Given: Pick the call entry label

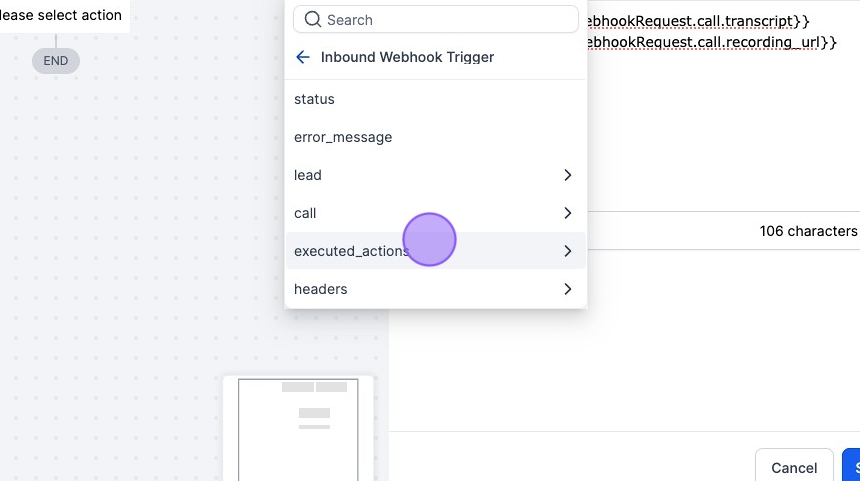Looking at the screenshot, I should 305,213.
